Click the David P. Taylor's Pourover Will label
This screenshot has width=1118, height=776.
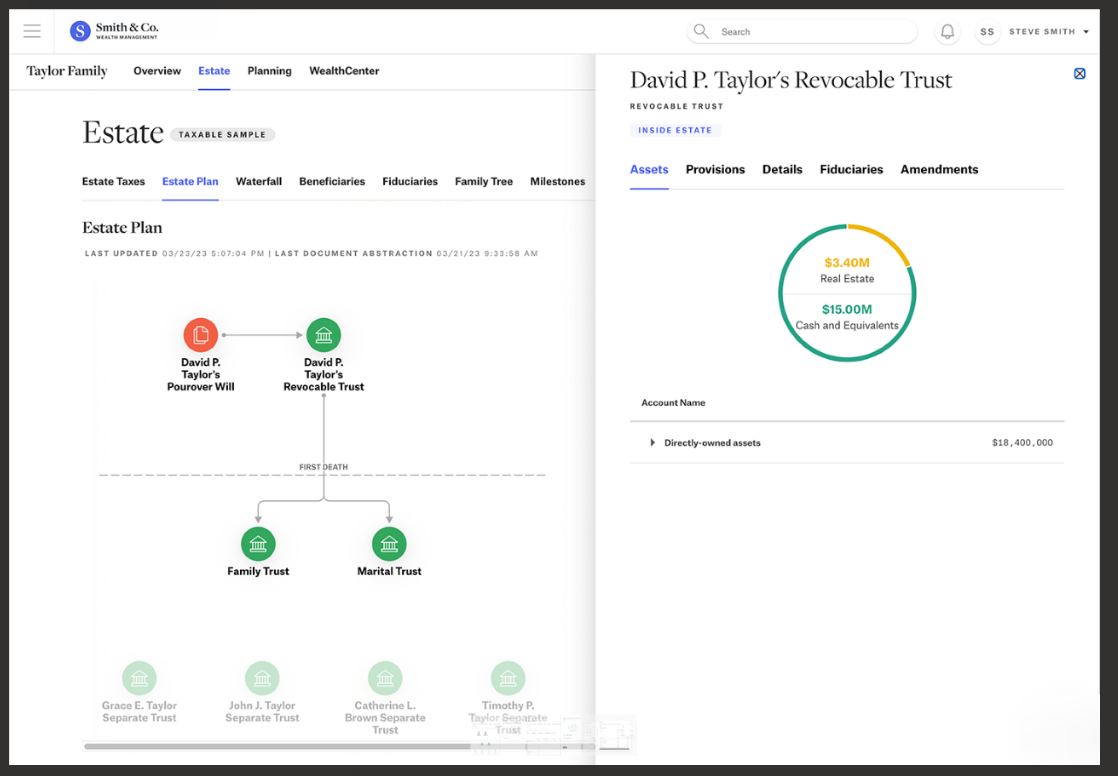point(200,374)
